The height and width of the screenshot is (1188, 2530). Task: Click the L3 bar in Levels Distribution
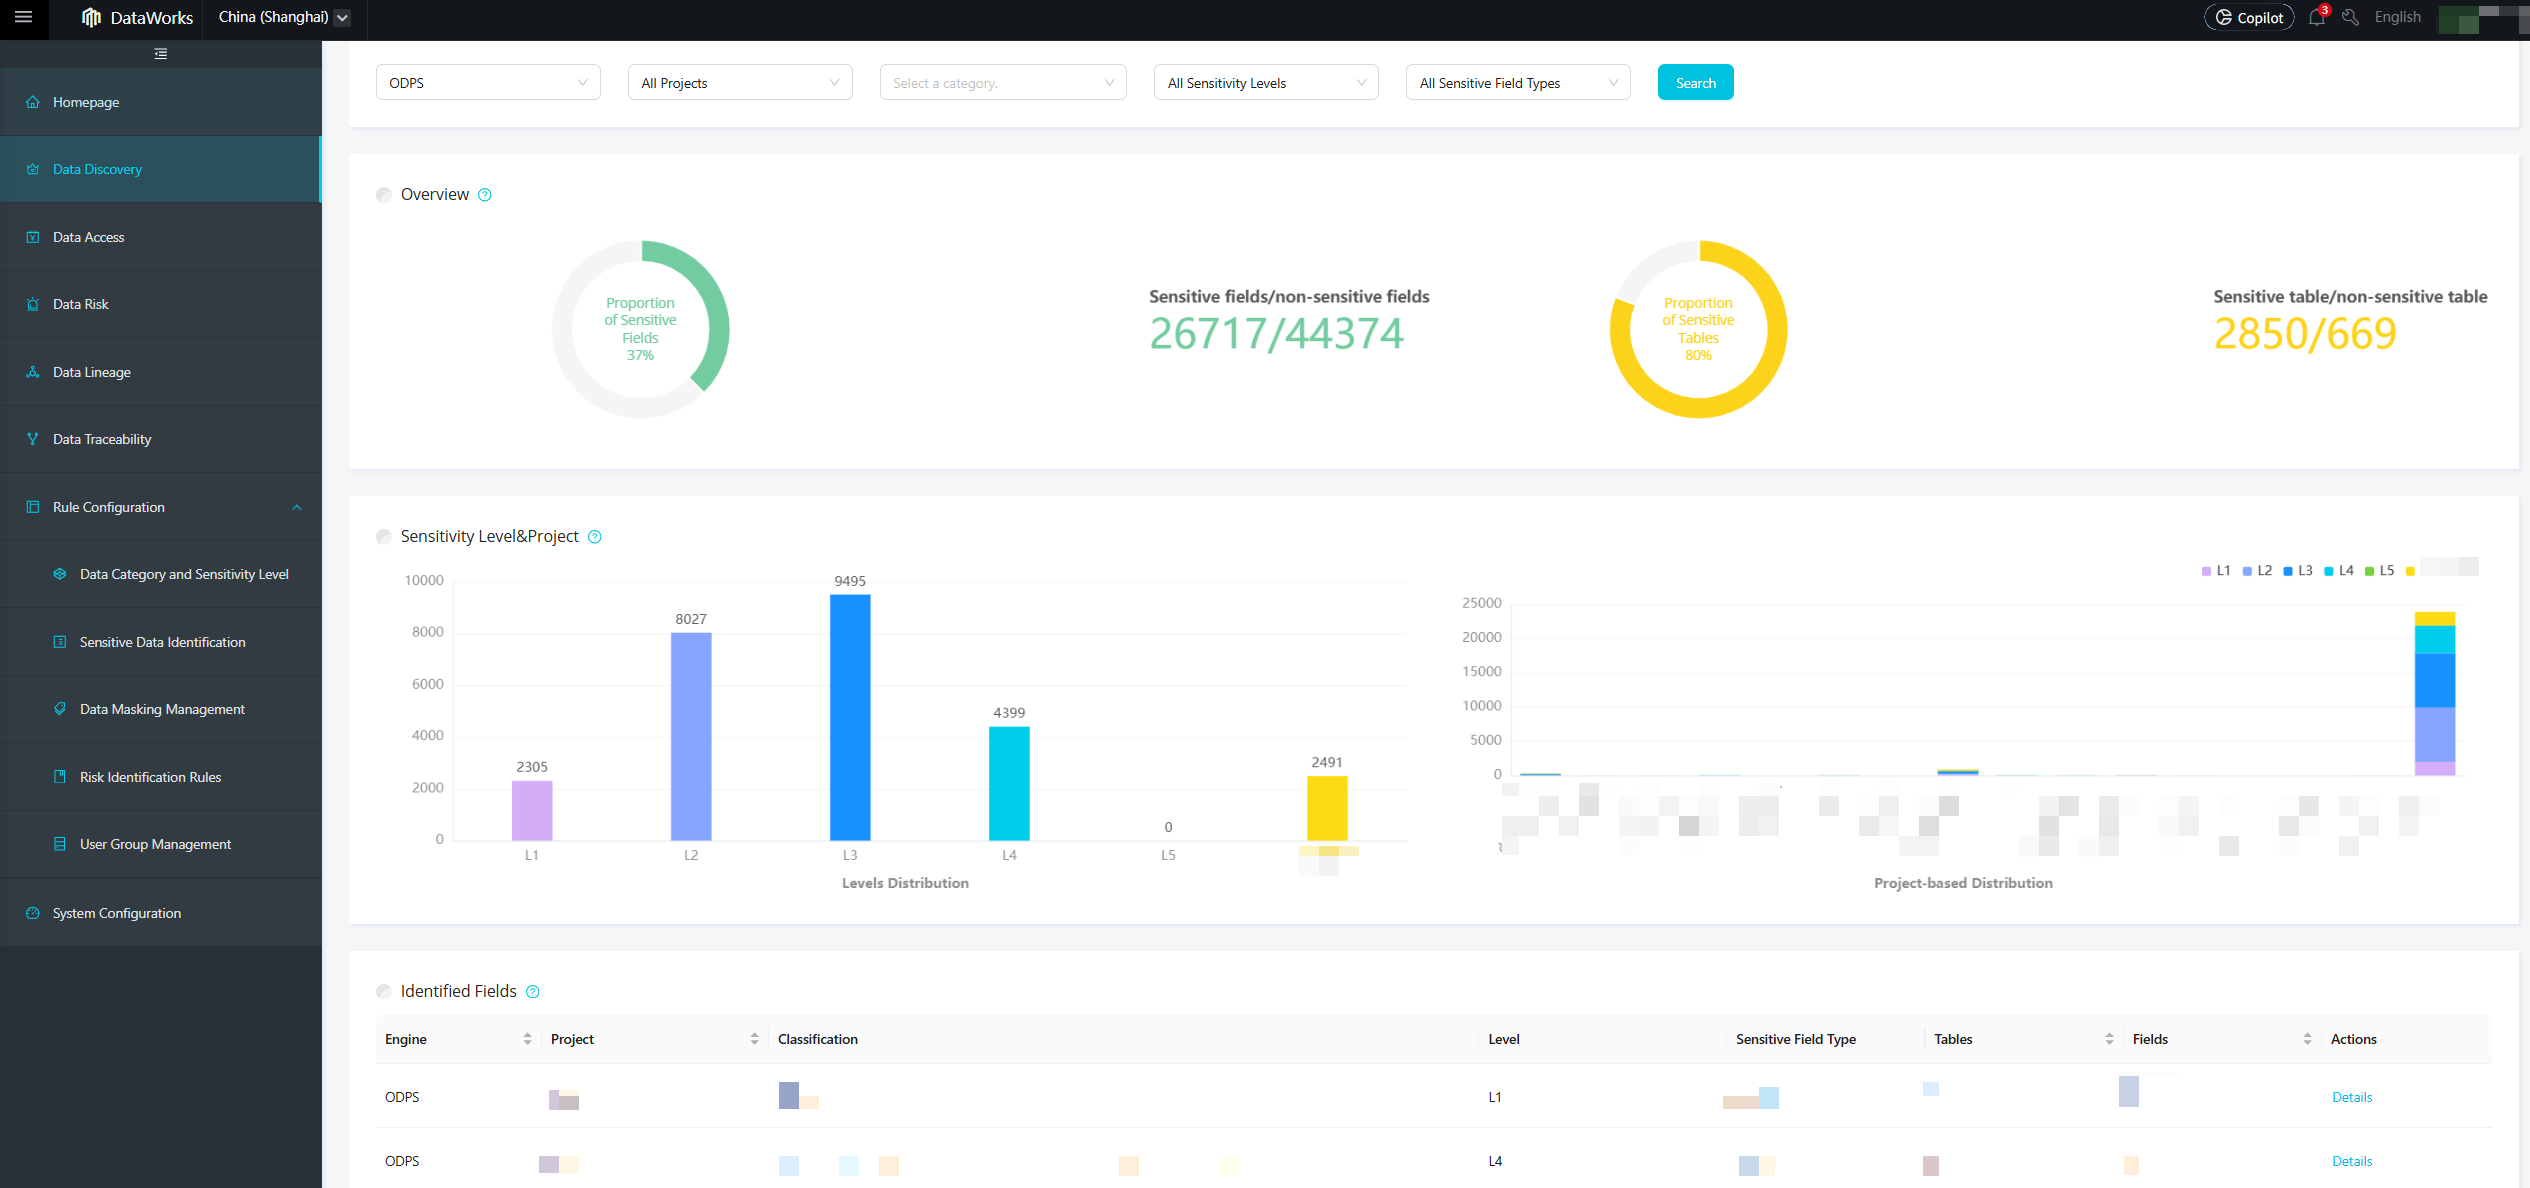[x=850, y=717]
